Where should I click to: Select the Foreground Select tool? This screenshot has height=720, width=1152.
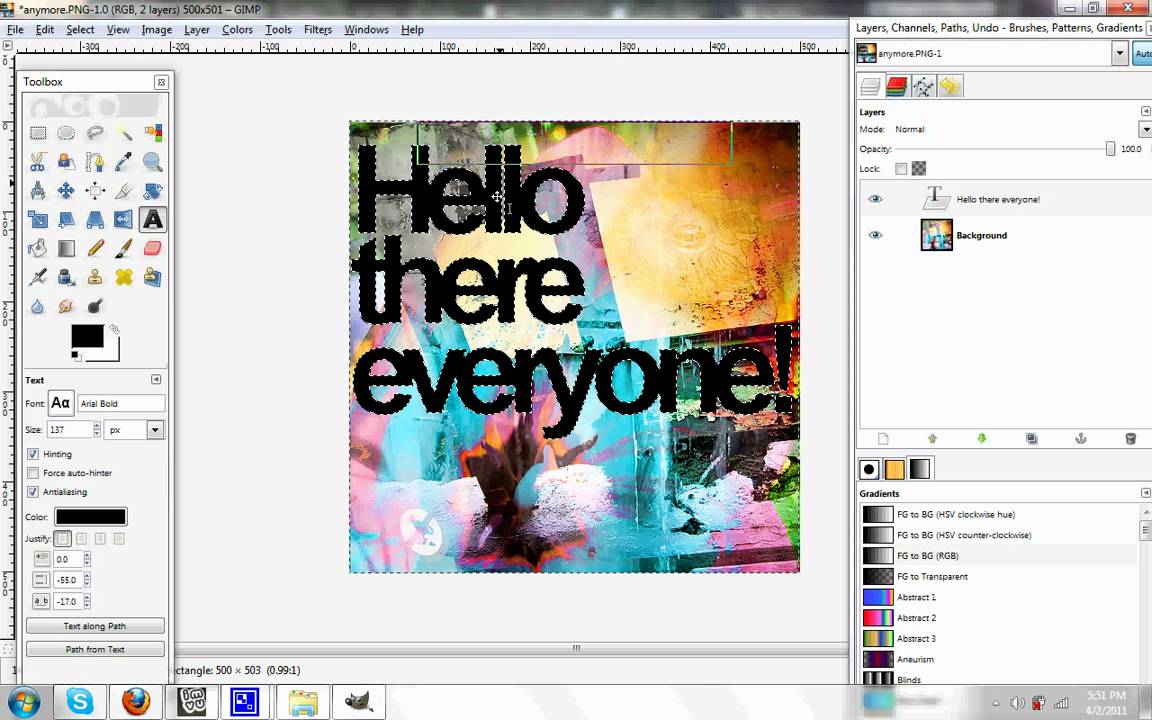point(66,162)
